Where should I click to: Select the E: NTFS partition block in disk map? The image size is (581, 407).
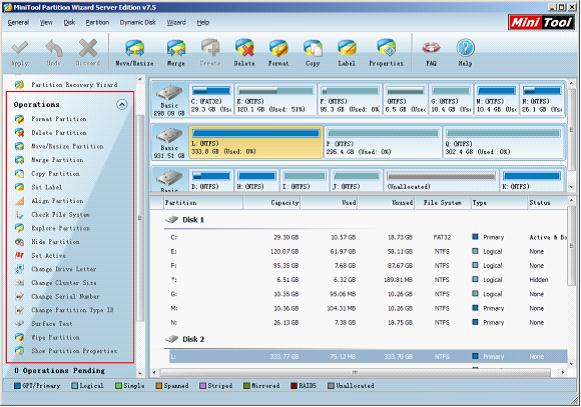coord(276,99)
